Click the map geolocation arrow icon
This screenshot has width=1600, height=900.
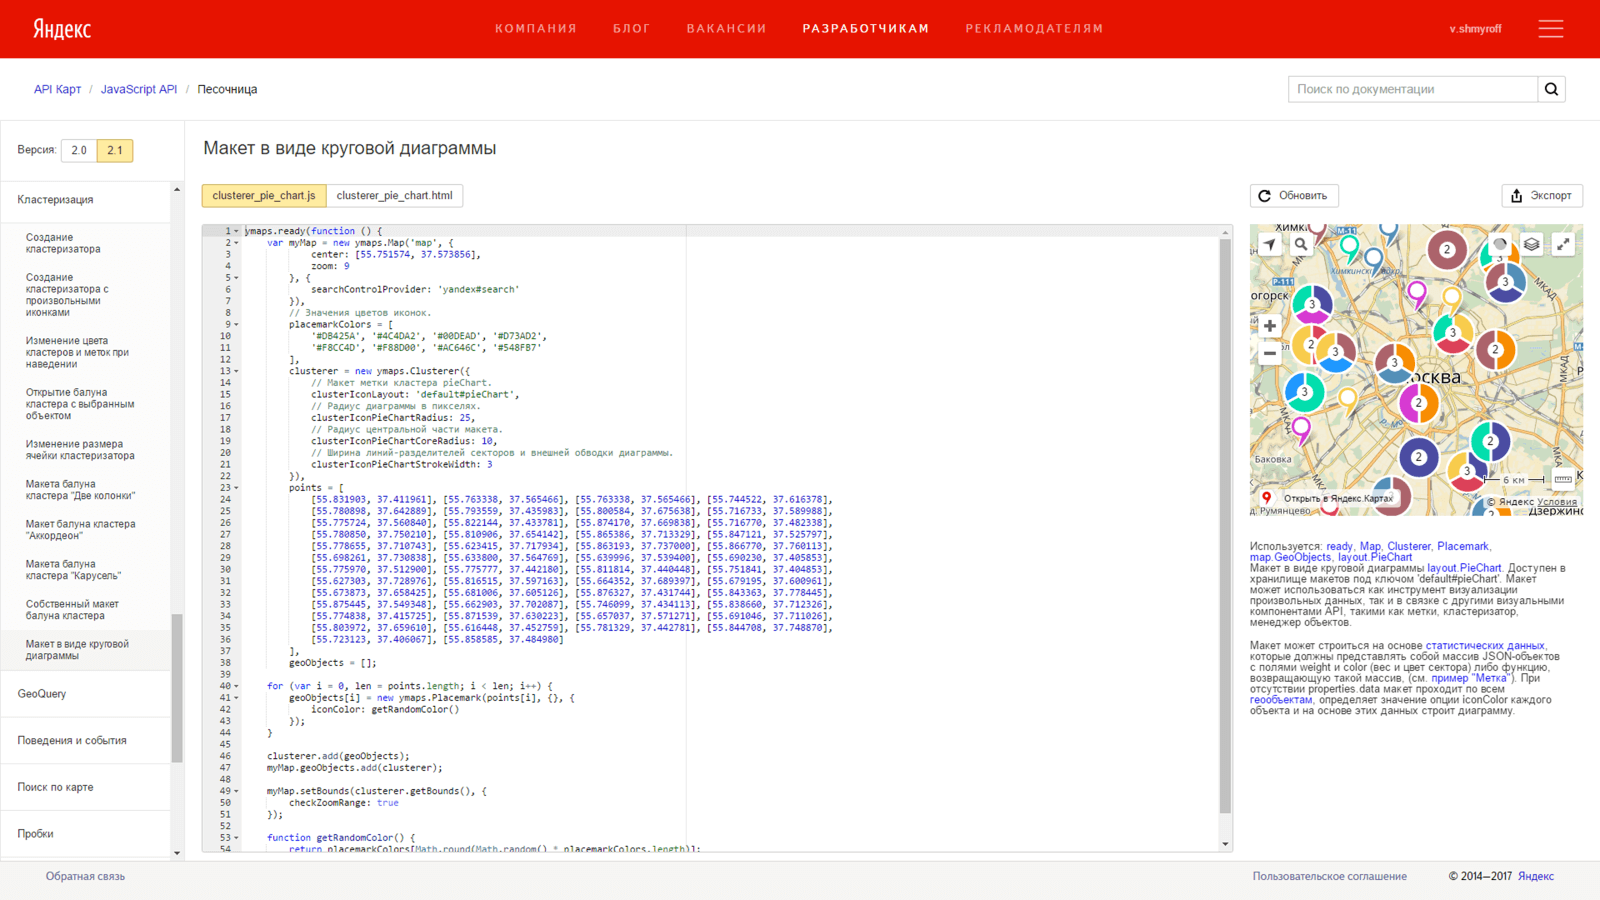[x=1270, y=244]
